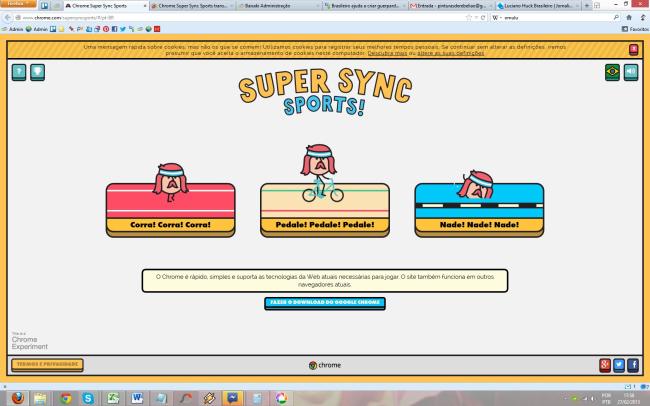Open Skype from the taskbar

(88, 398)
